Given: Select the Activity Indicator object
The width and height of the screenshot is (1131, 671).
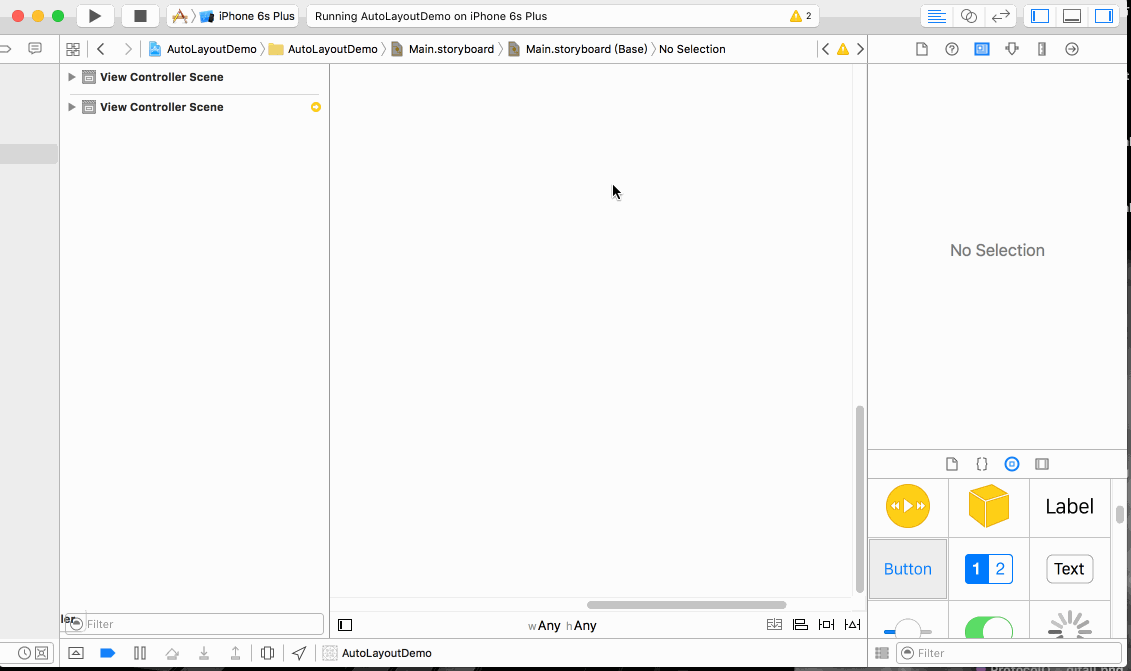Looking at the screenshot, I should coord(1069,626).
